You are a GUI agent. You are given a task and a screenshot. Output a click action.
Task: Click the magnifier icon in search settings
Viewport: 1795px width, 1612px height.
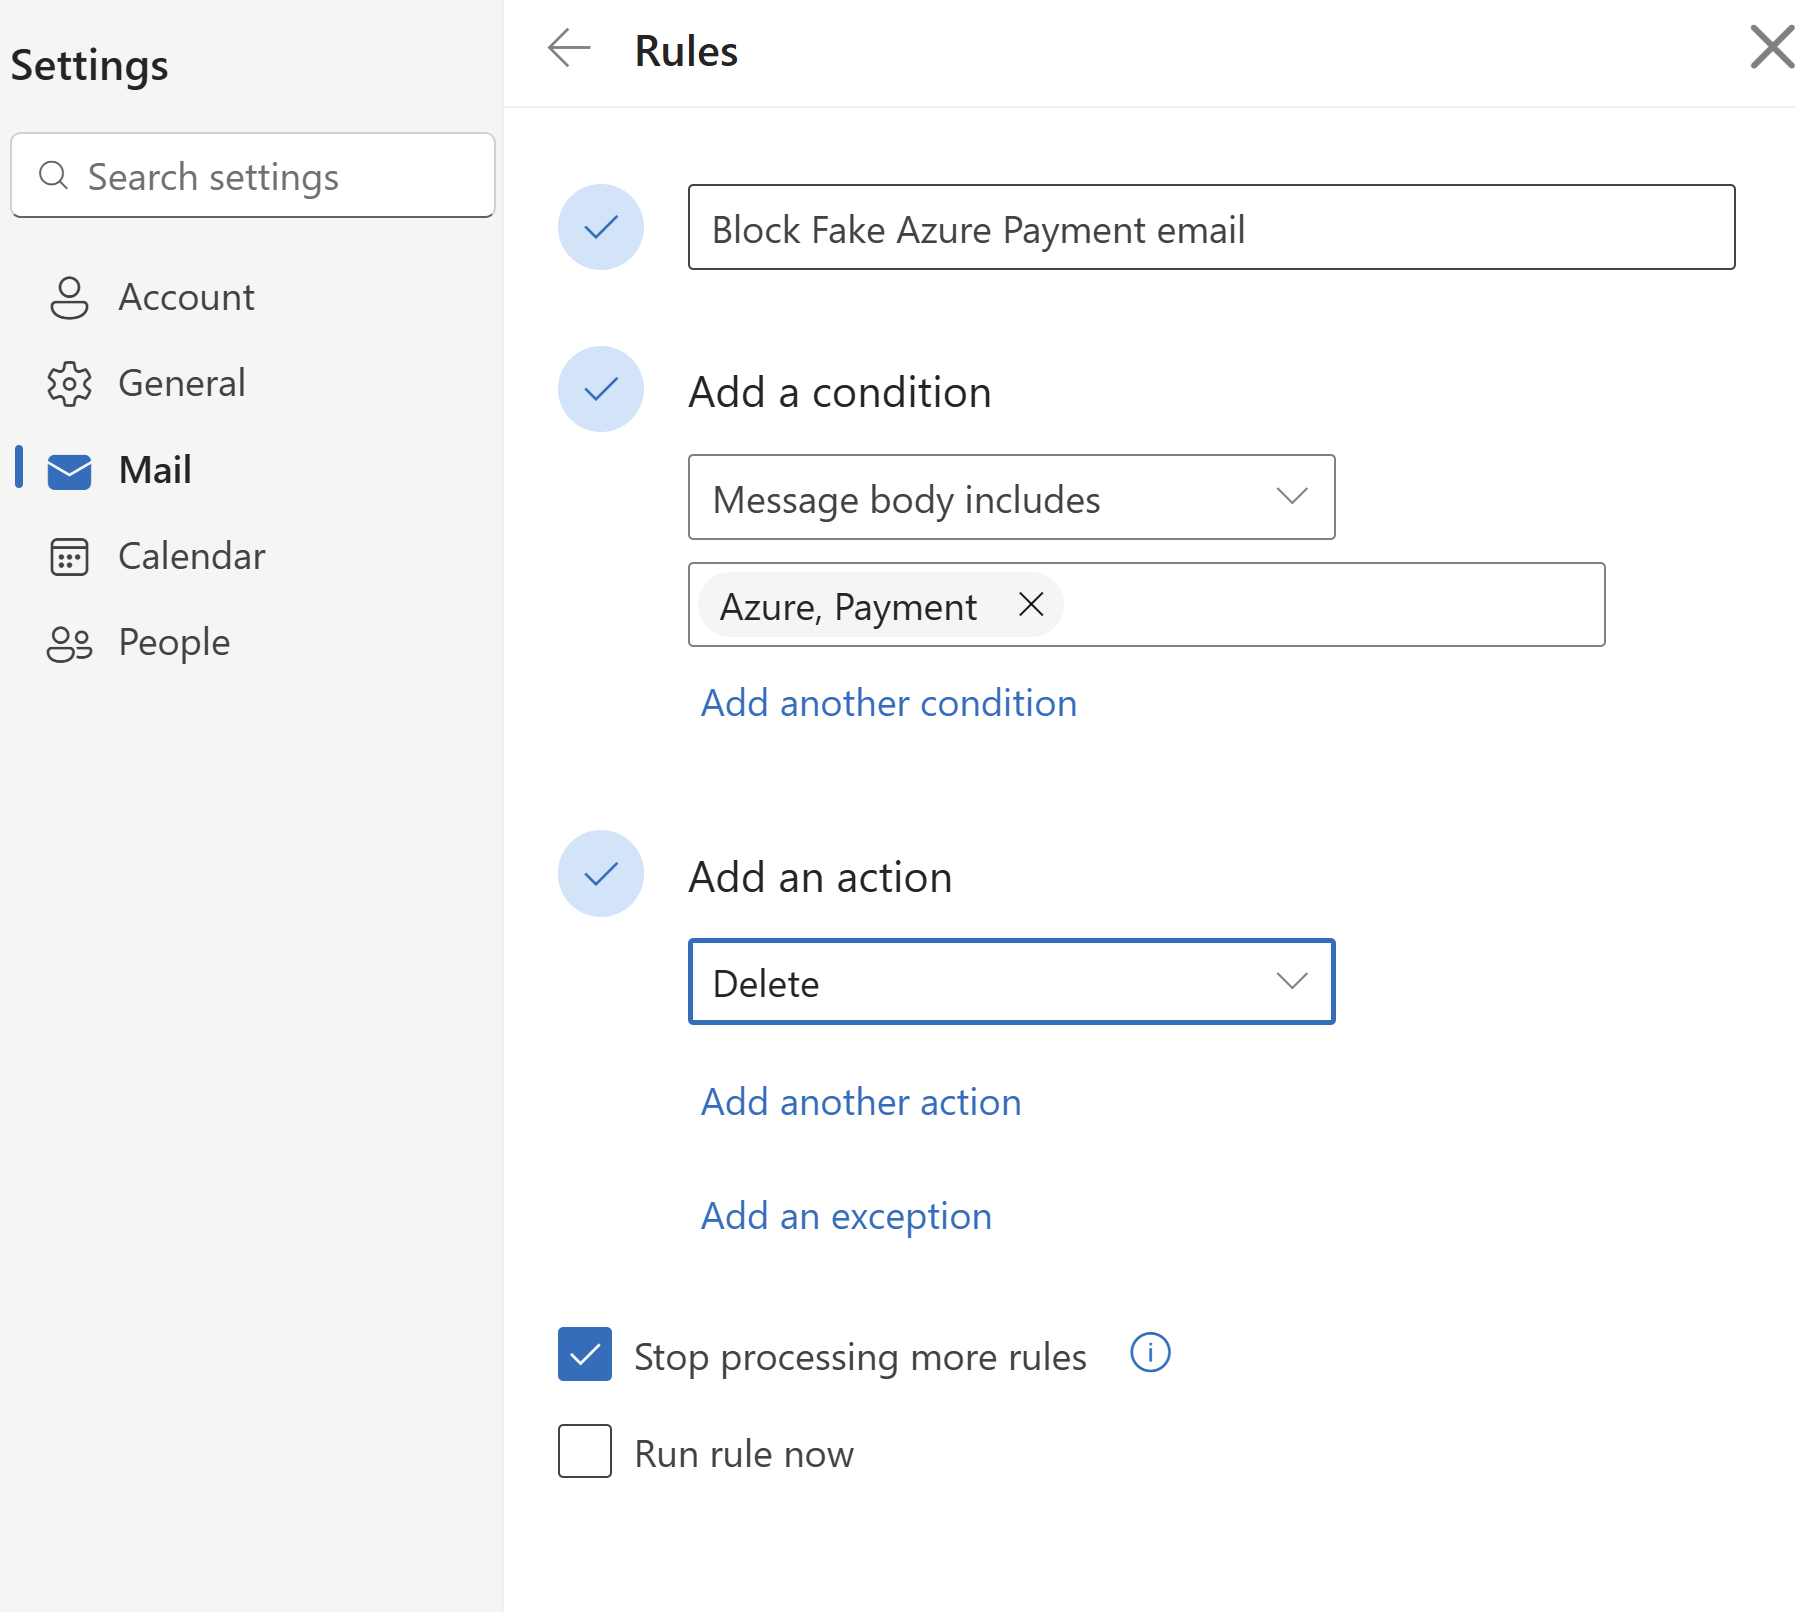[53, 176]
